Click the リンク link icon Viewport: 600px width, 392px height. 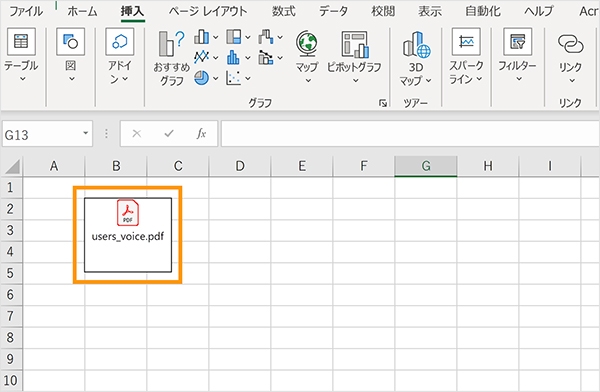pyautogui.click(x=571, y=44)
